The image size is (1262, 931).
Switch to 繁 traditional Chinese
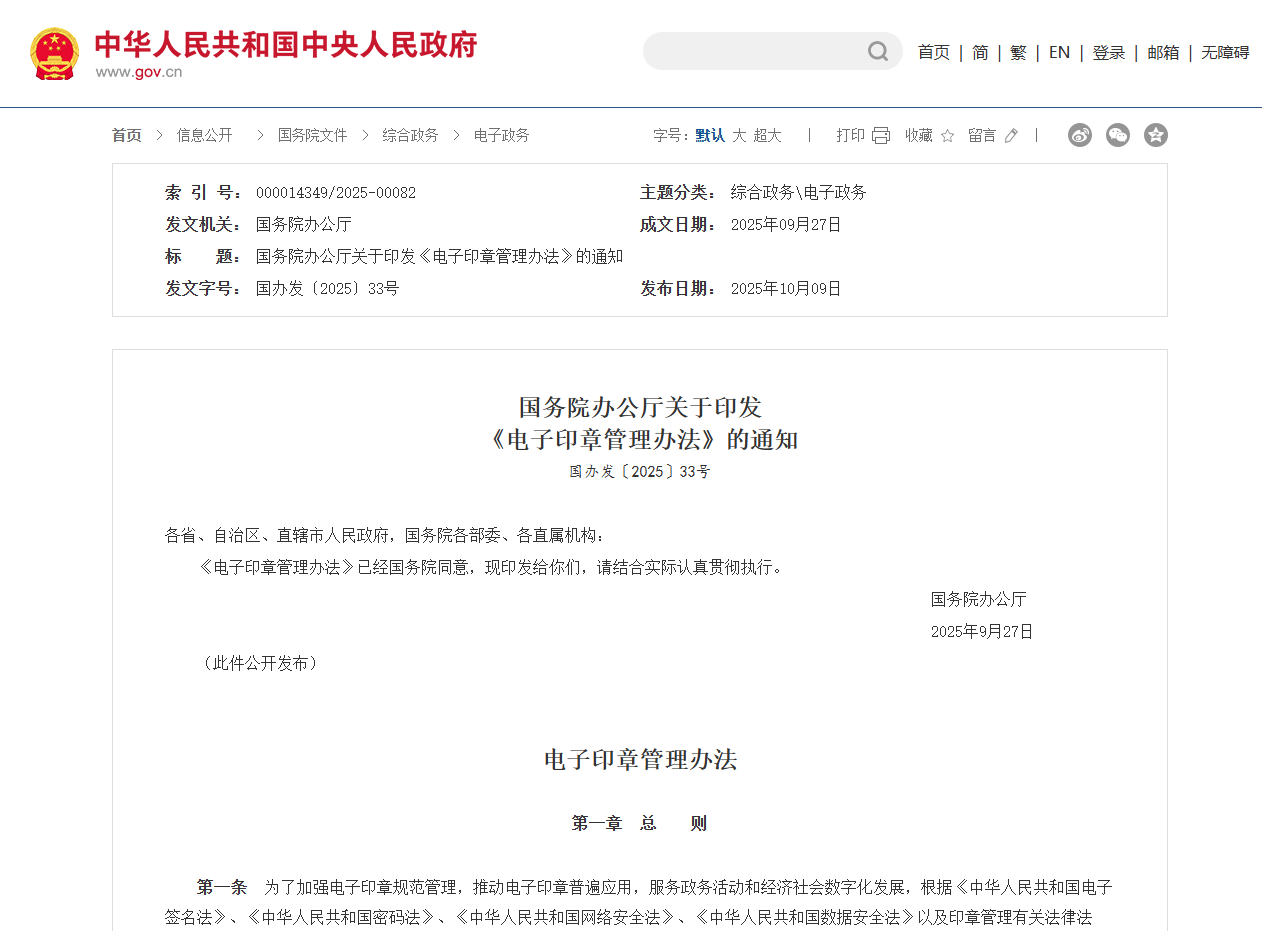1018,52
